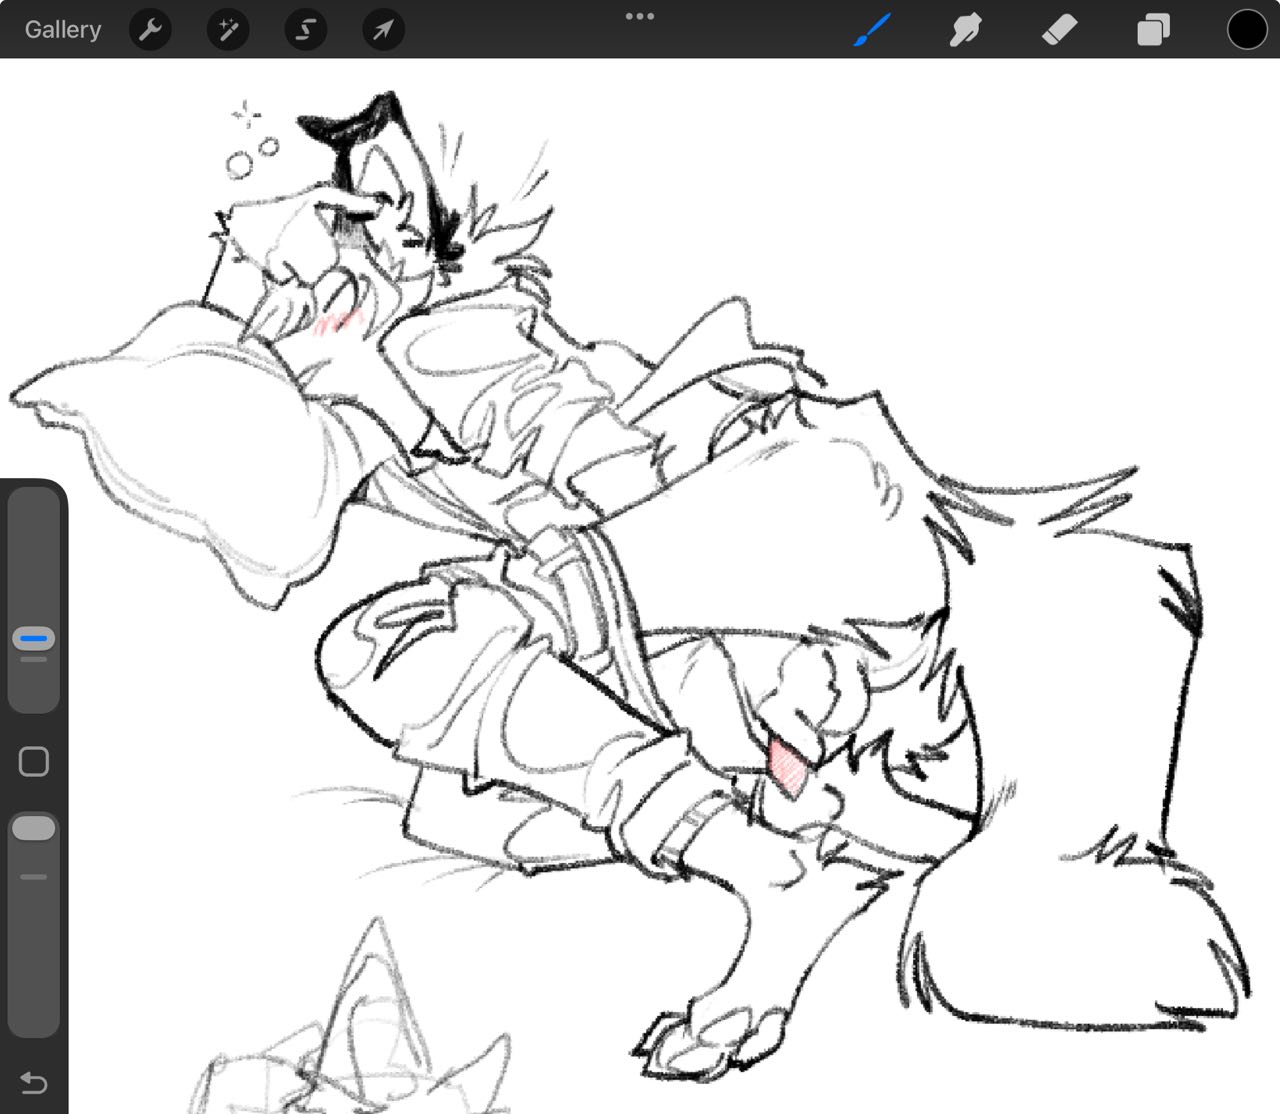Select the Brush tool
The image size is (1280, 1114).
pos(872,30)
